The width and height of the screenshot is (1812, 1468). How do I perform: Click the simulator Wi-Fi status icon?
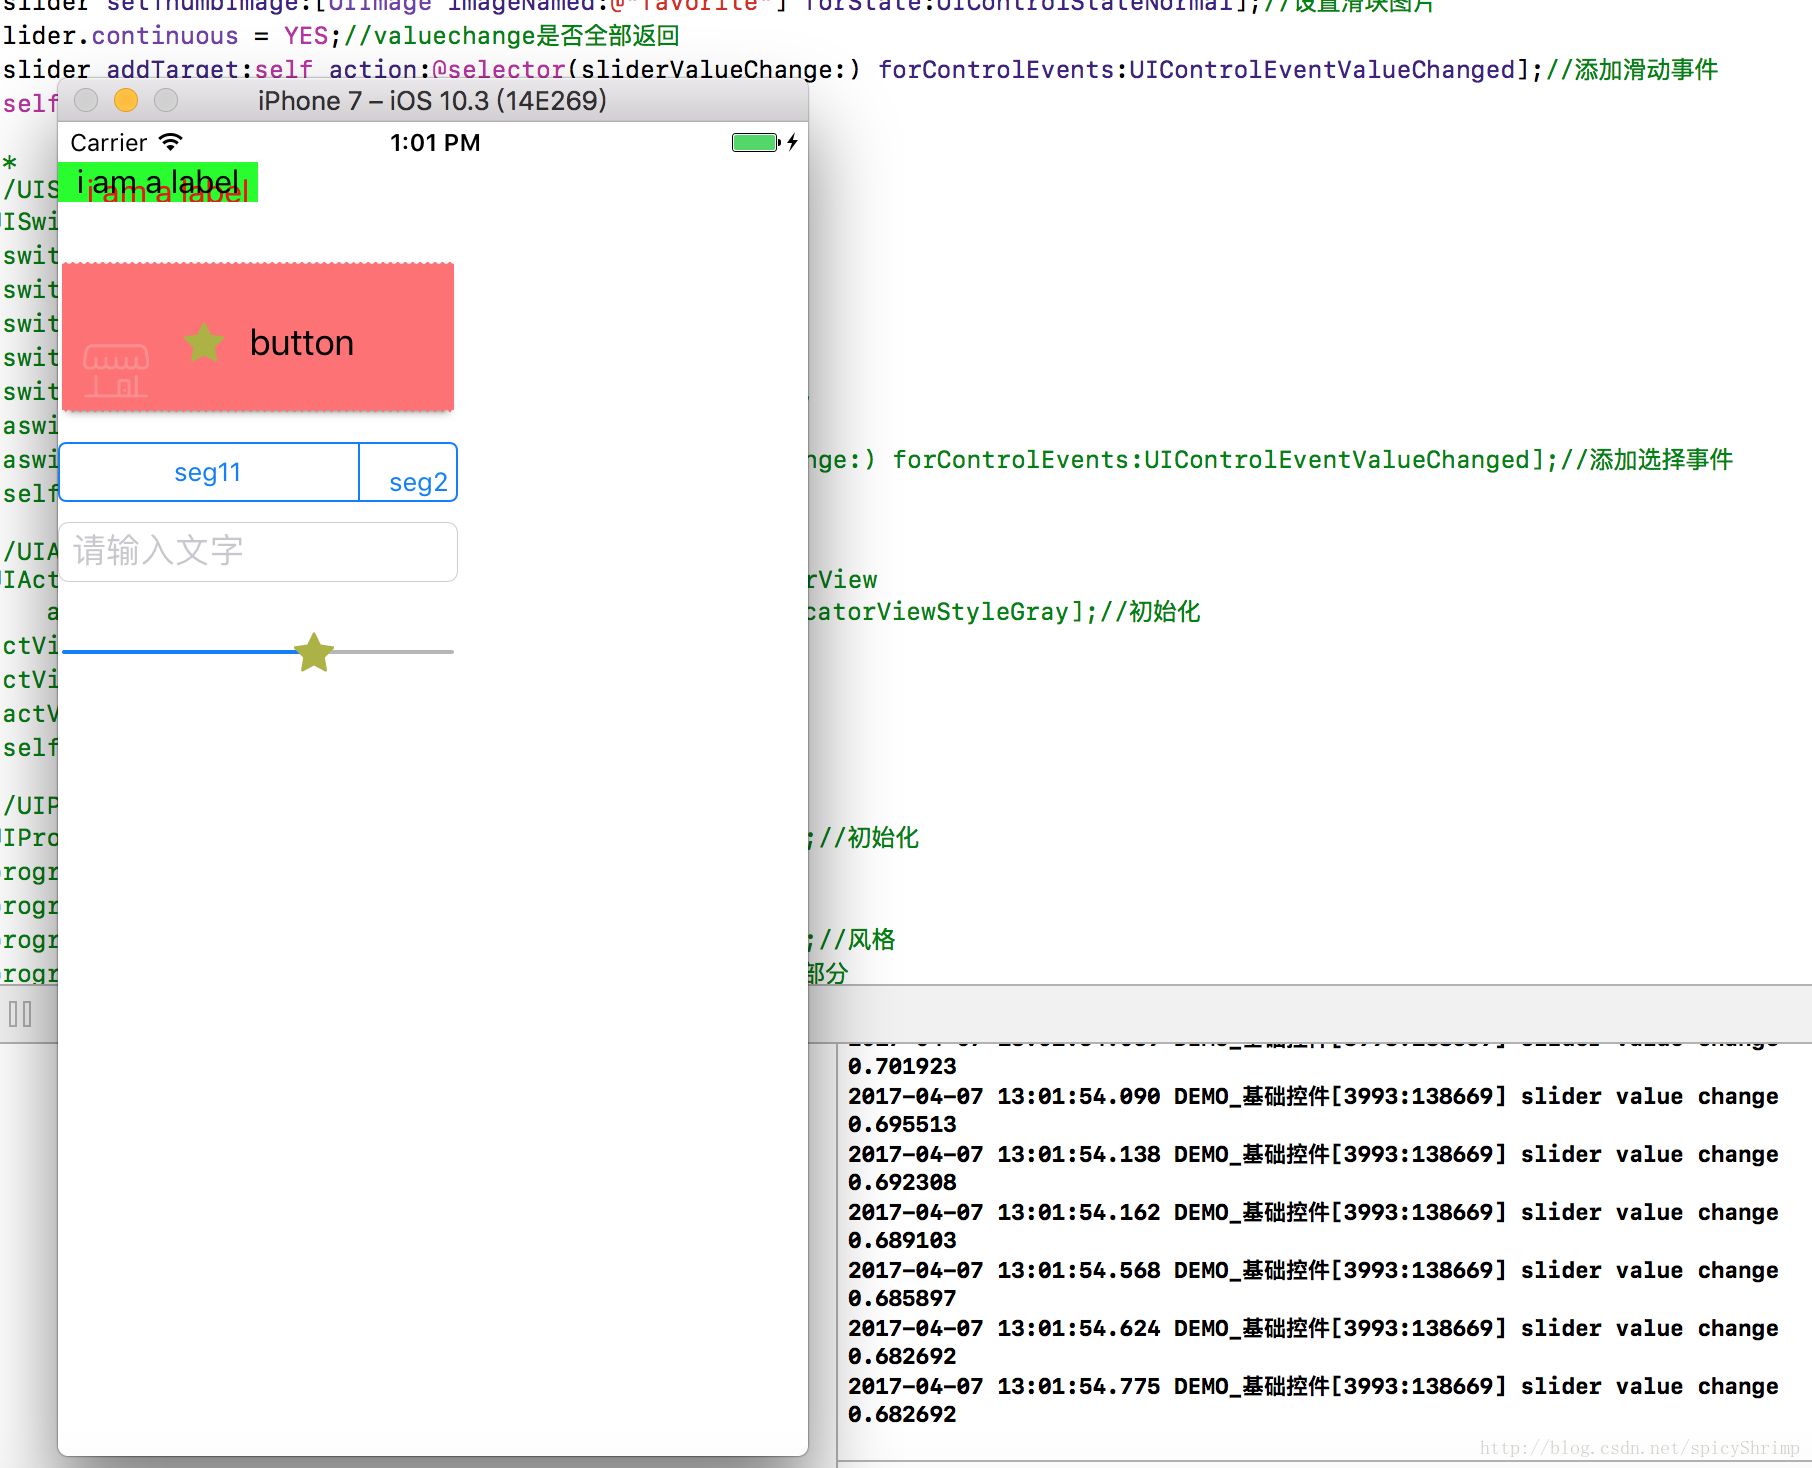(171, 142)
